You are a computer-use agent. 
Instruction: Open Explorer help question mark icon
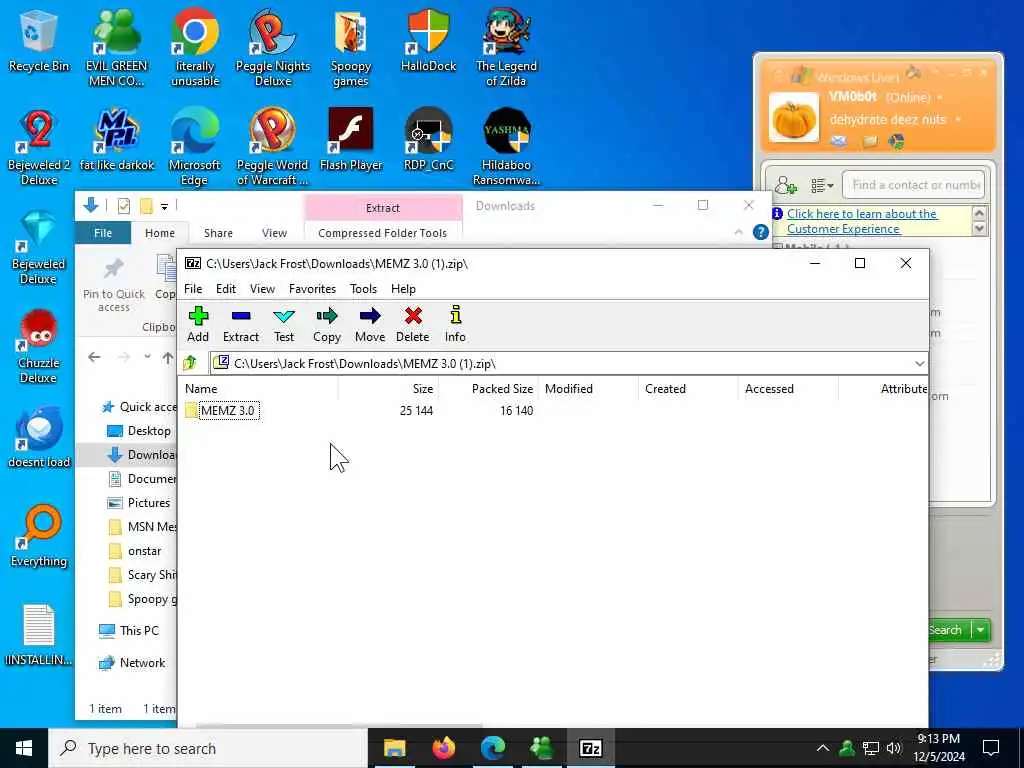(x=761, y=232)
